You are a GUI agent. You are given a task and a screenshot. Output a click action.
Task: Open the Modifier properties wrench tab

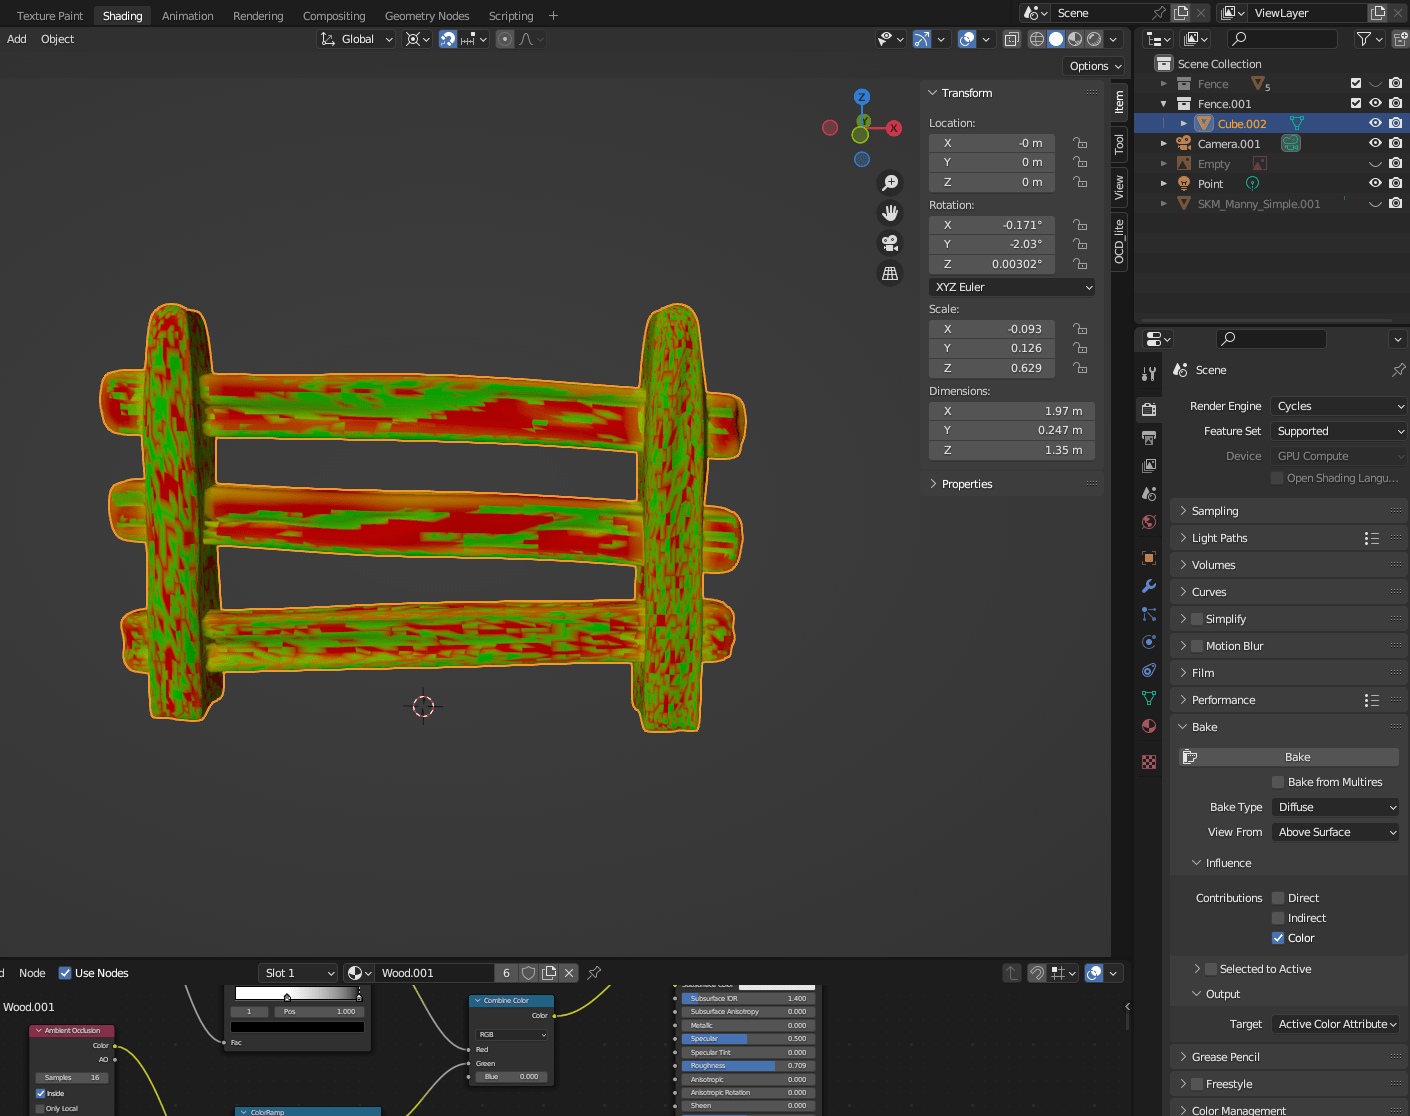(1148, 585)
